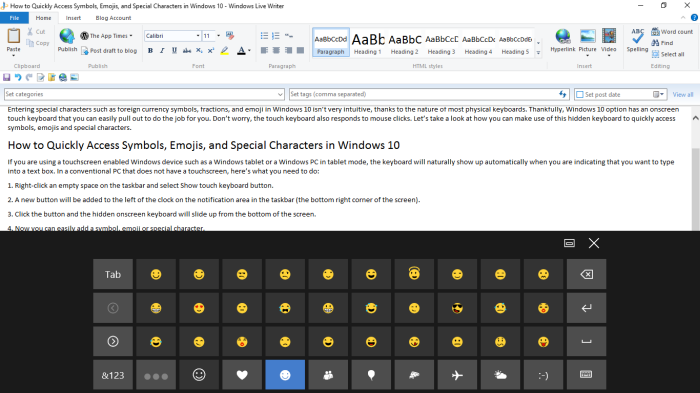Open the File menu
Image resolution: width=700 pixels, height=393 pixels.
point(14,18)
